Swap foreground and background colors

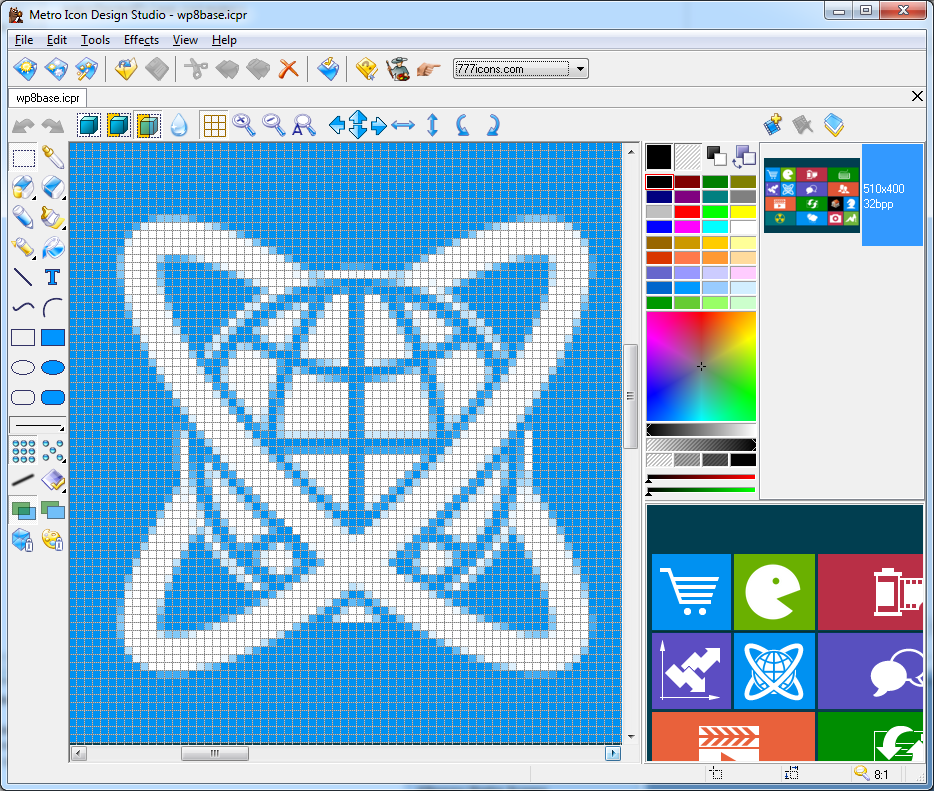745,157
